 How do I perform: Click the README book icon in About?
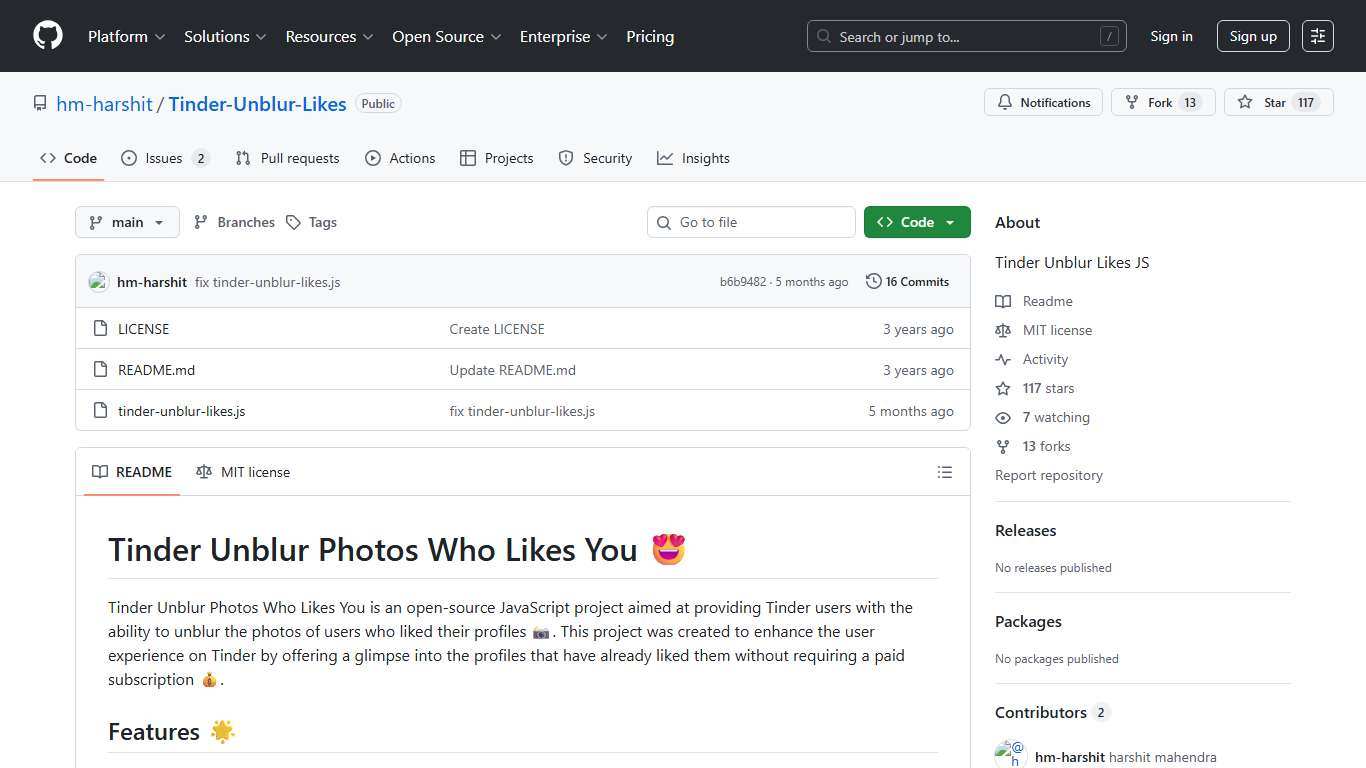tap(1003, 301)
